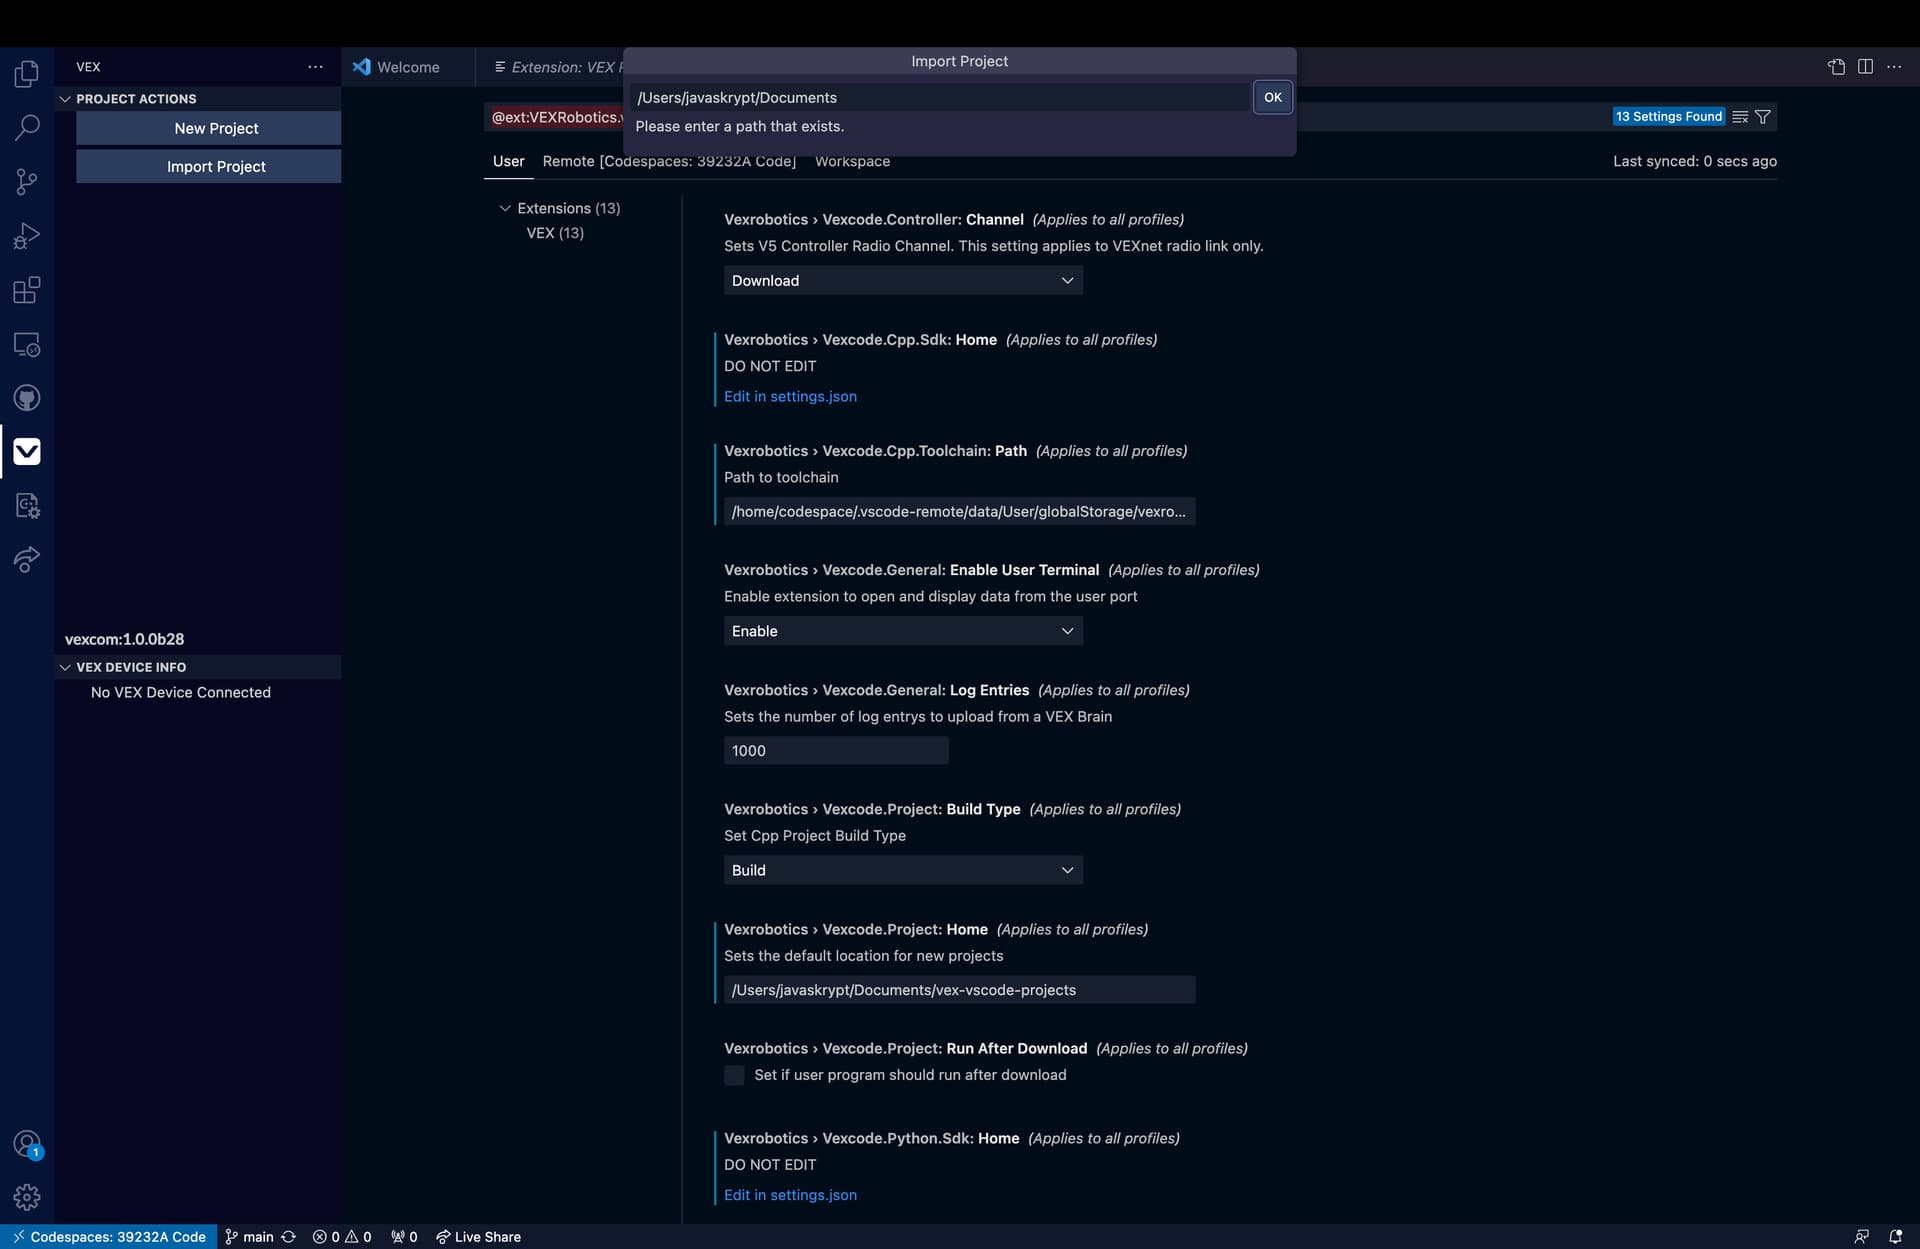Select the Workspace settings tab

(852, 161)
